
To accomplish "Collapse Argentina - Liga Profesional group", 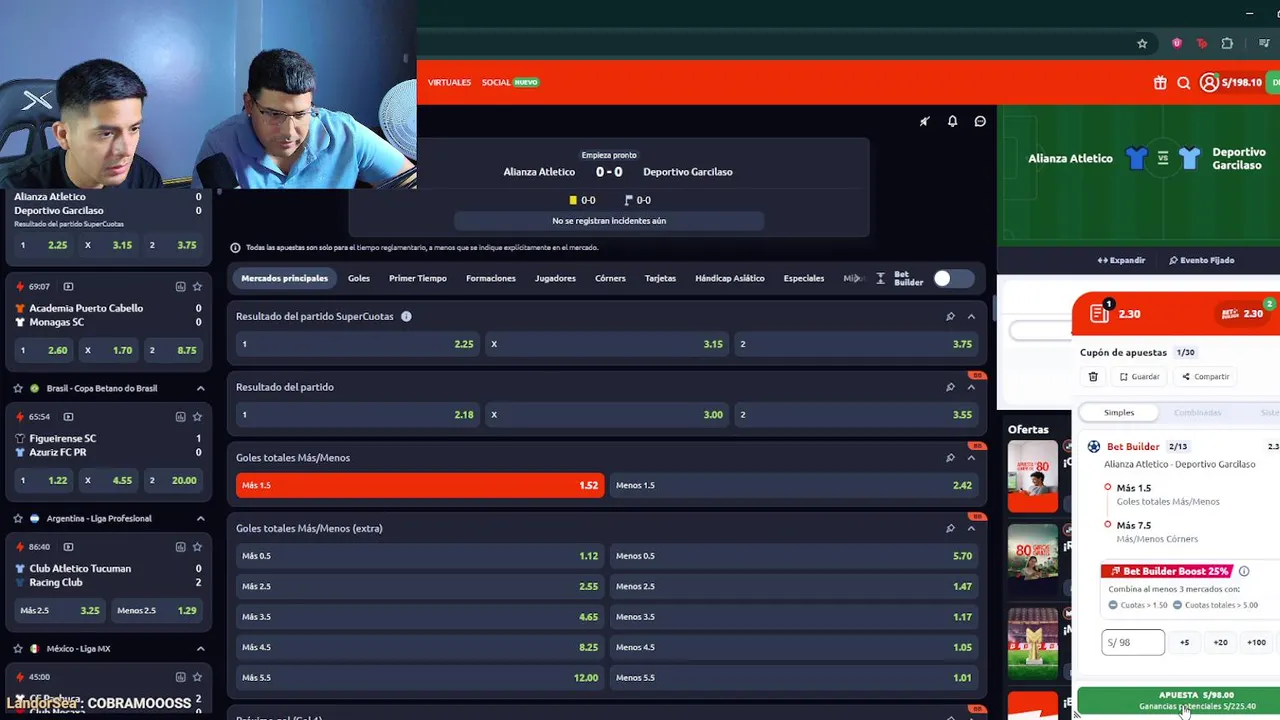I will tap(200, 518).
